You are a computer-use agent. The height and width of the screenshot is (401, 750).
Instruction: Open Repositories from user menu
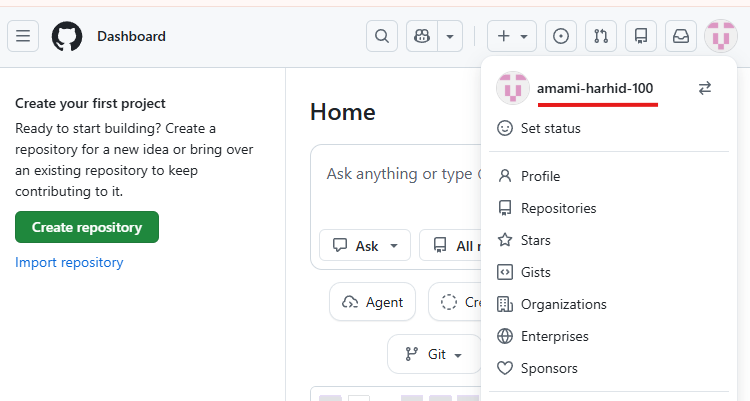click(608, 208)
